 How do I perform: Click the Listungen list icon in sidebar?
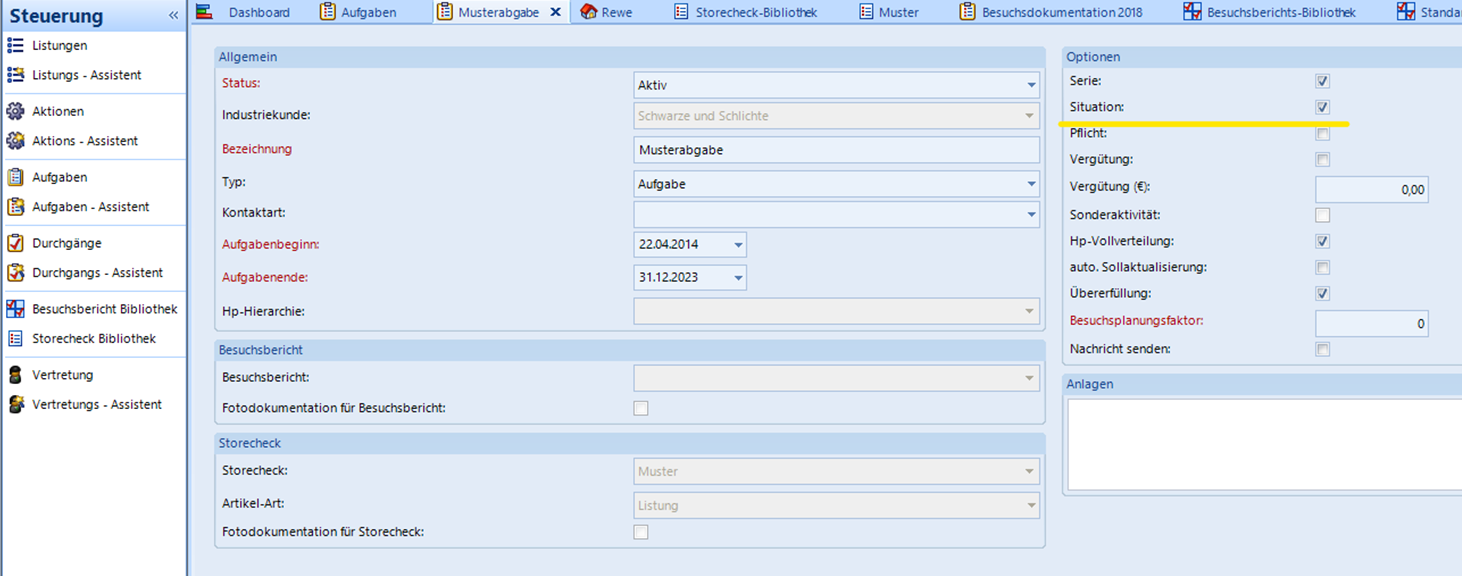15,46
